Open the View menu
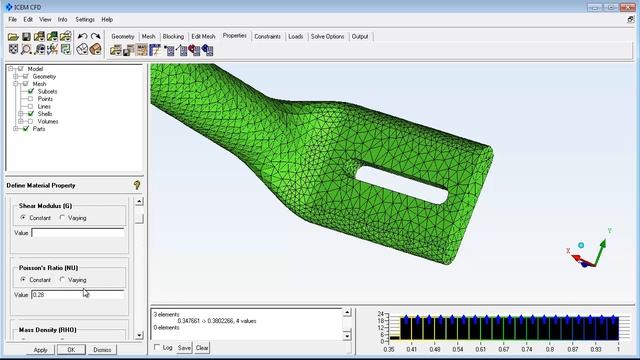The height and width of the screenshot is (360, 640). coord(45,19)
